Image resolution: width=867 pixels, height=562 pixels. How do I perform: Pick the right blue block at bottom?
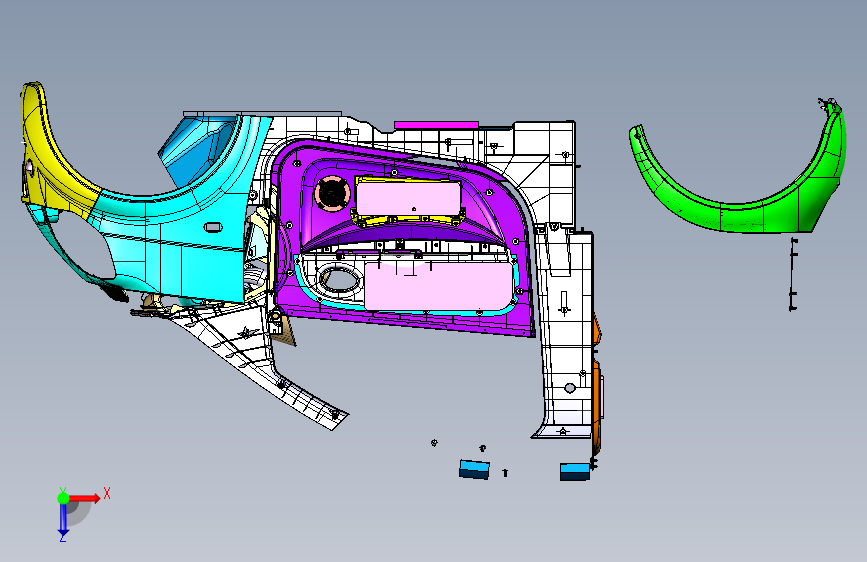point(575,472)
